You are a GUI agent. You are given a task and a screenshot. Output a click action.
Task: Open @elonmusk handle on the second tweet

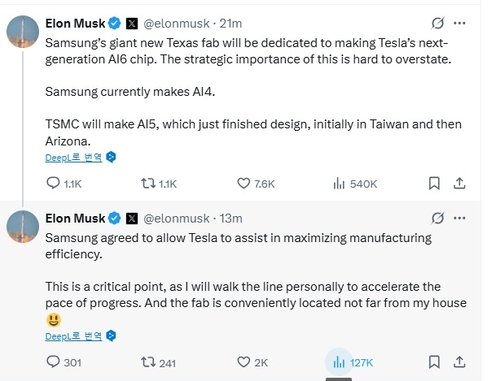176,218
